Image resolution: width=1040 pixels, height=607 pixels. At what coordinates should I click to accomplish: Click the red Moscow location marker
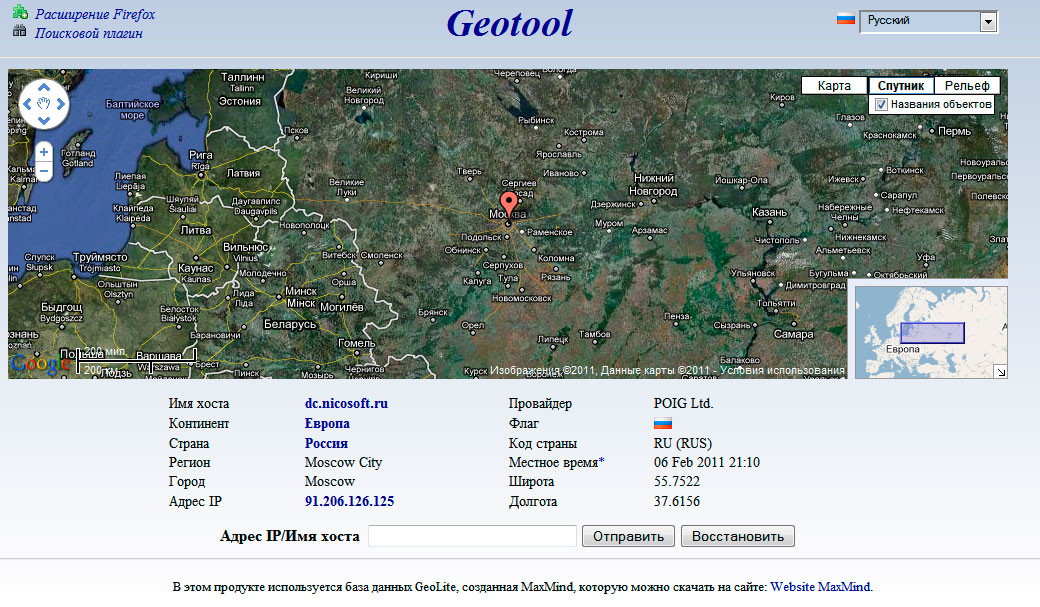click(x=509, y=204)
